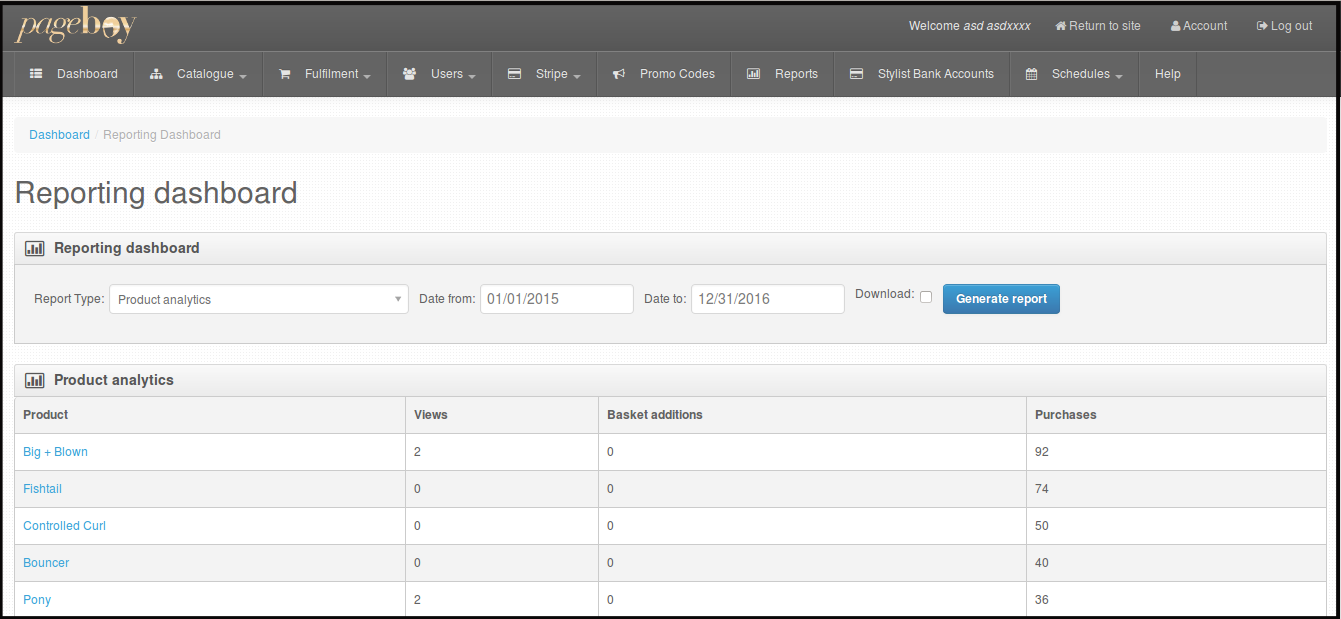Open the Bouncer product link
This screenshot has width=1341, height=619.
46,563
